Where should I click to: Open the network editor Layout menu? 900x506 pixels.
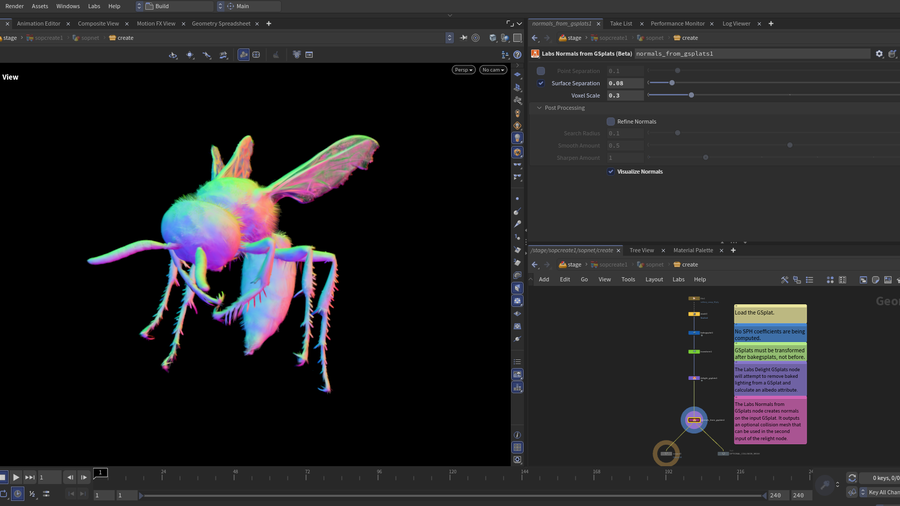(654, 279)
